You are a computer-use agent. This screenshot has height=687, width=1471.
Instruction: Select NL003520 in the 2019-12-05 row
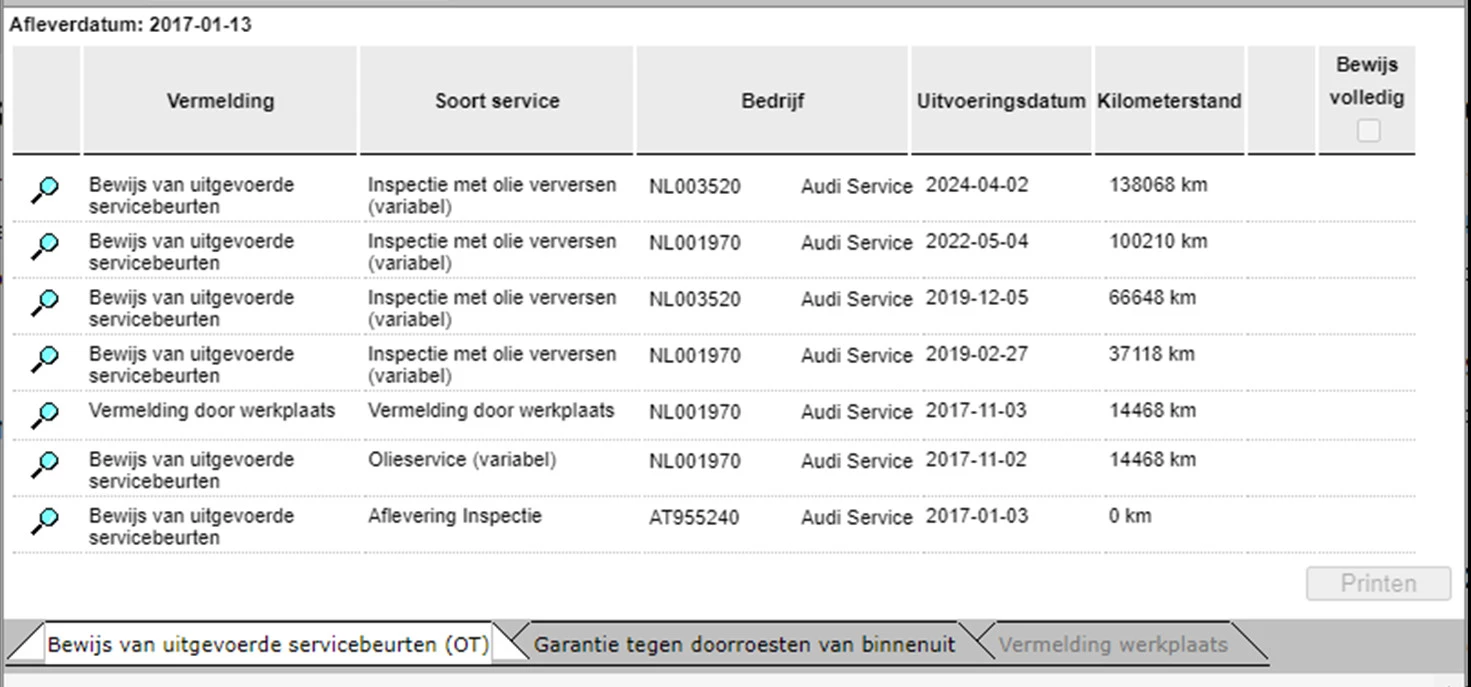point(694,299)
